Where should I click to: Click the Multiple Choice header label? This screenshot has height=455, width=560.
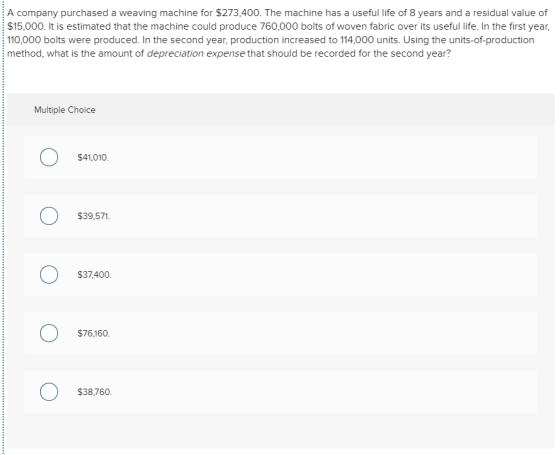click(x=65, y=110)
